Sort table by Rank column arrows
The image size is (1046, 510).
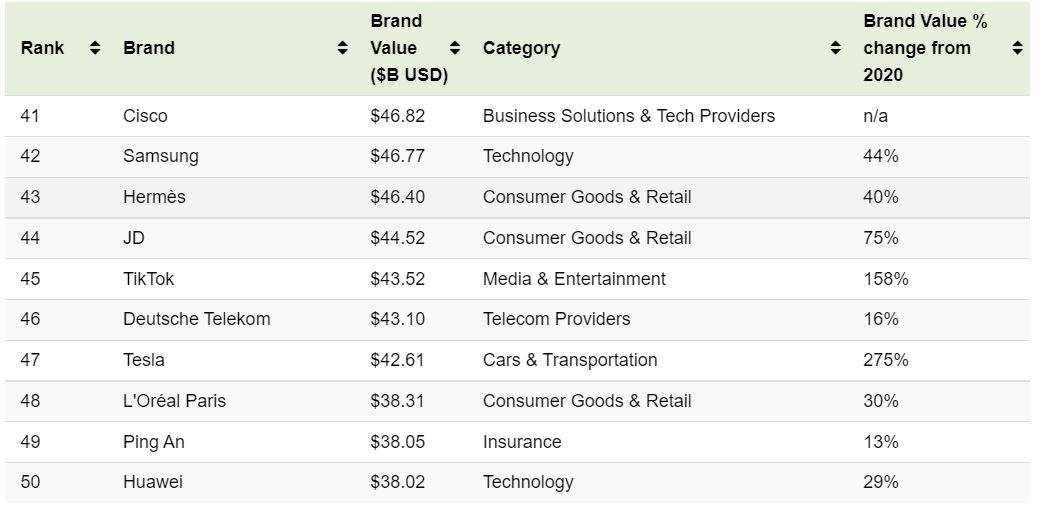pyautogui.click(x=95, y=48)
